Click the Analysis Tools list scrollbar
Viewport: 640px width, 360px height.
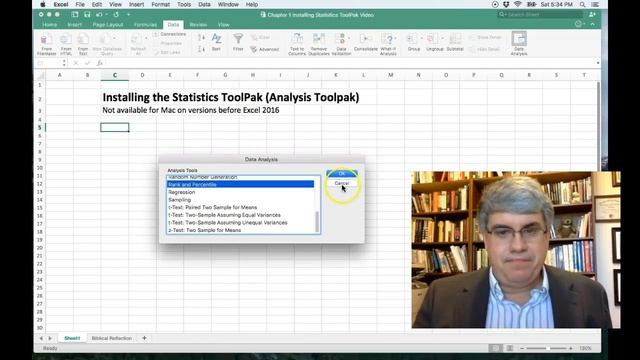click(318, 222)
